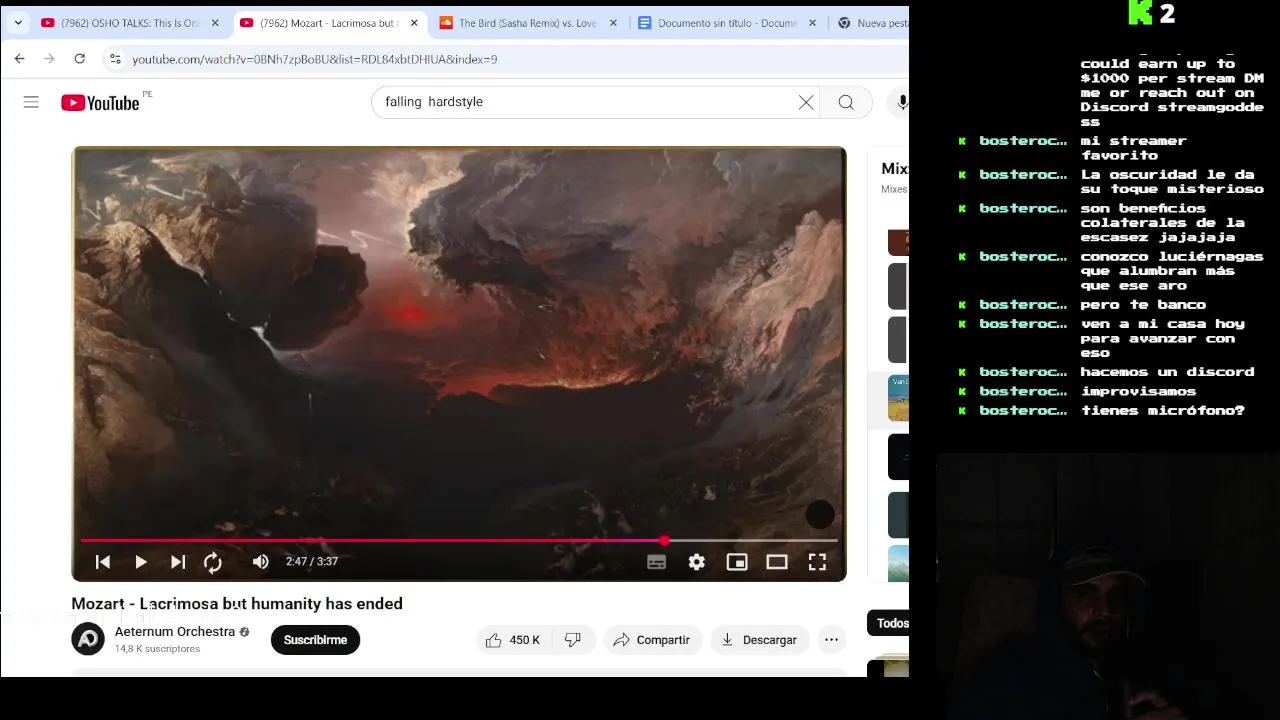Viewport: 1280px width, 720px height.
Task: Enter fullscreen video mode
Action: (x=817, y=562)
